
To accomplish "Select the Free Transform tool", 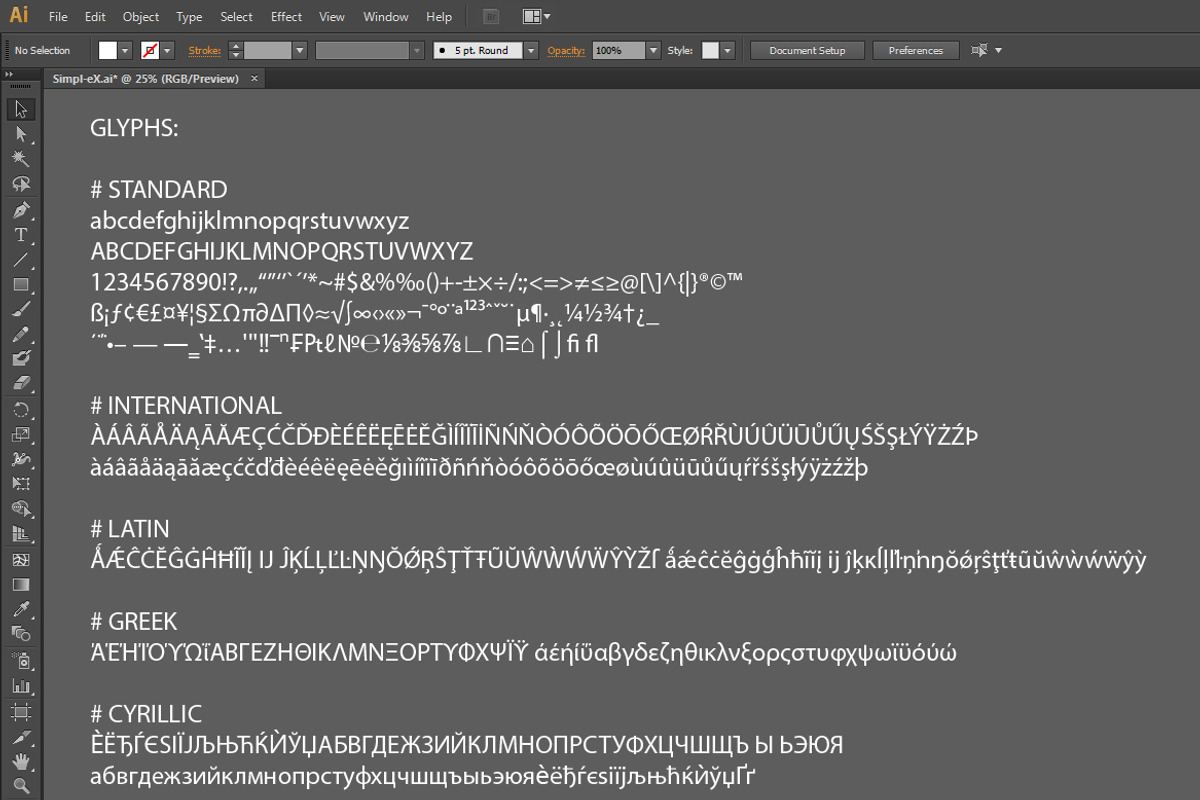I will tap(21, 485).
